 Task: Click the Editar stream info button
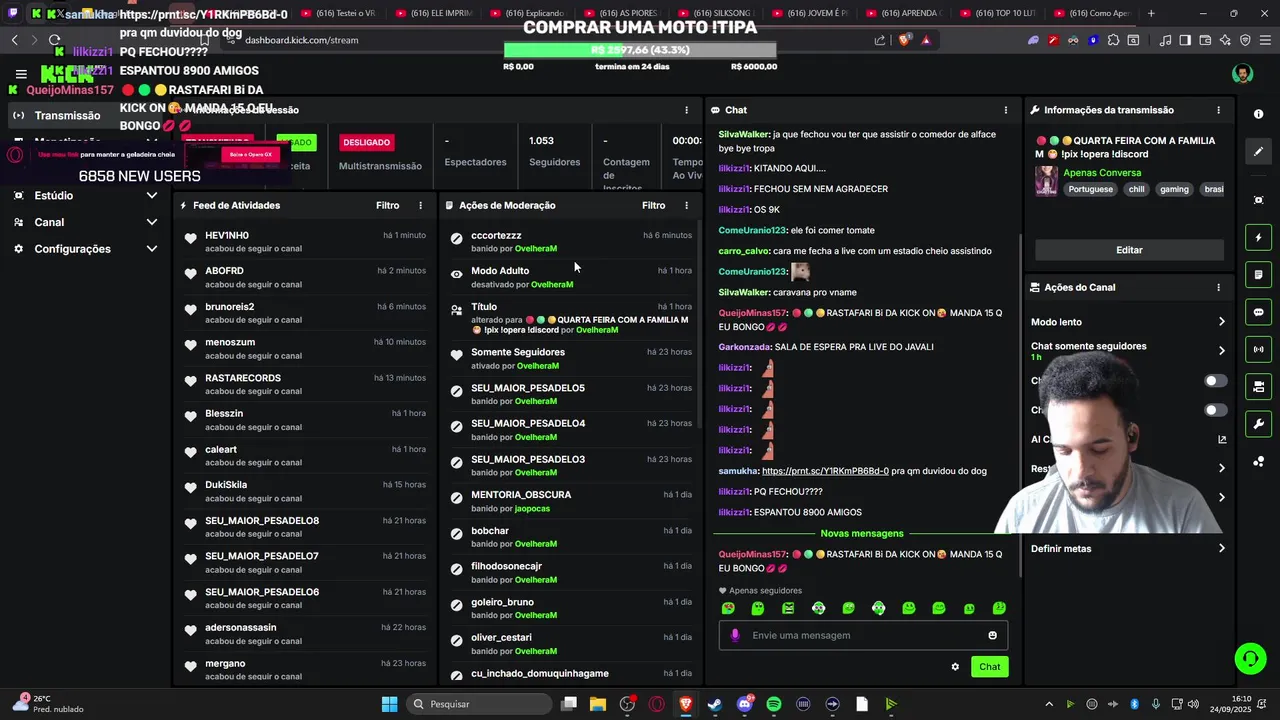[x=1129, y=250]
